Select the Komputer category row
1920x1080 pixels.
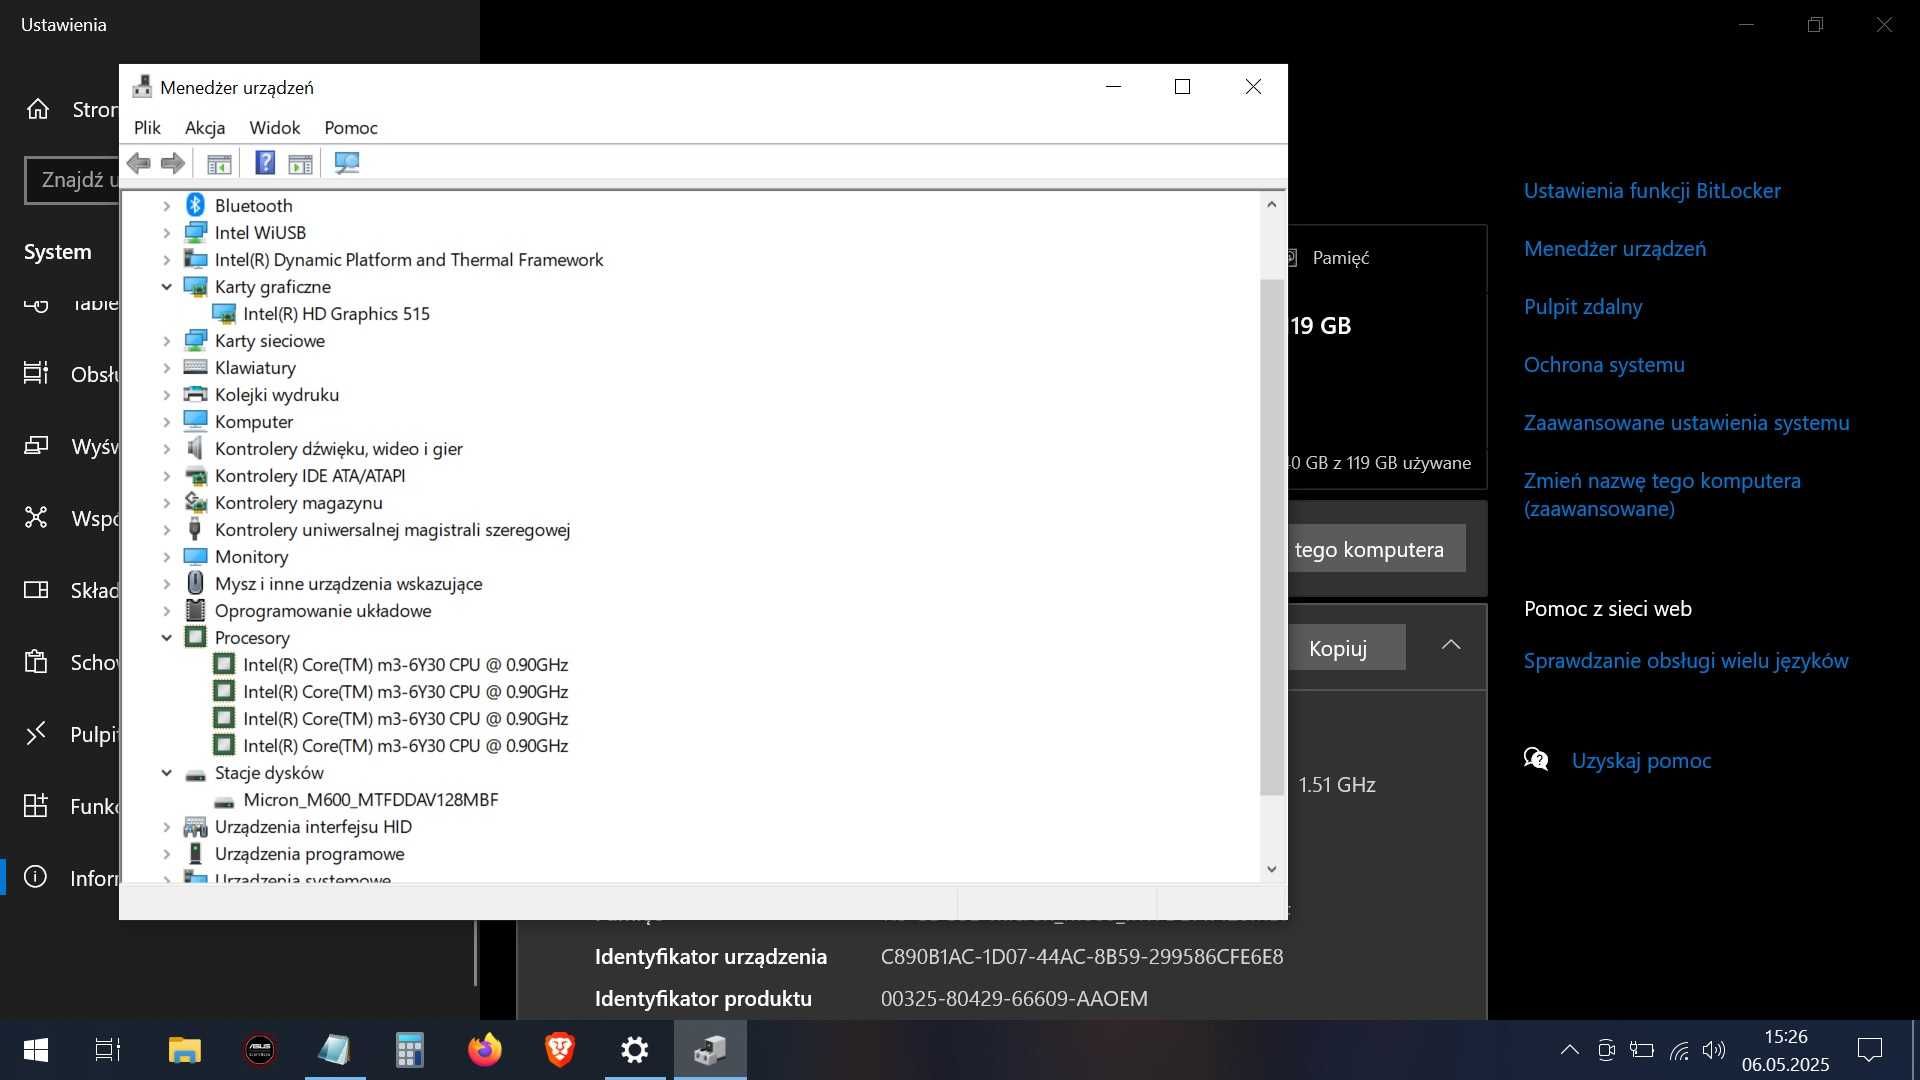pyautogui.click(x=254, y=422)
